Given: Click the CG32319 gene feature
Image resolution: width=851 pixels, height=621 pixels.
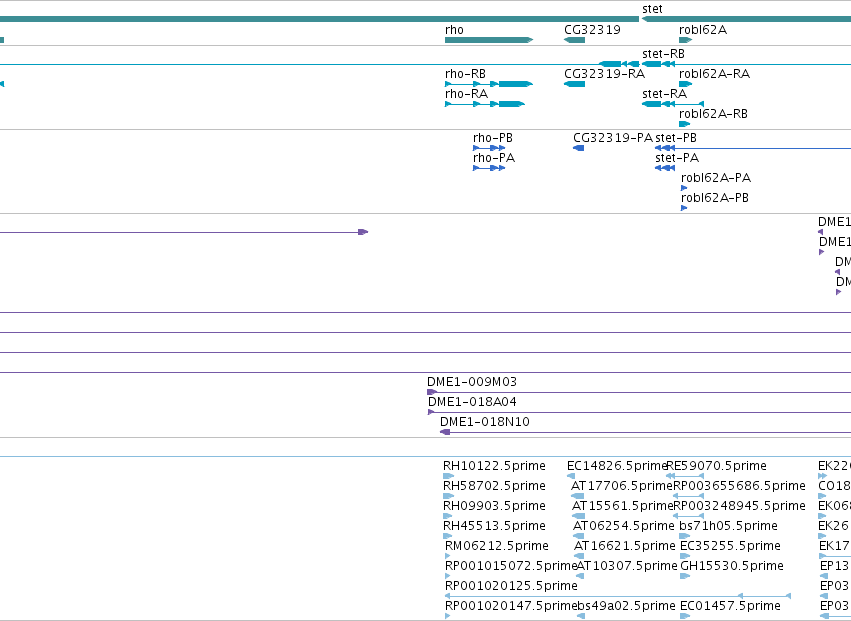Looking at the screenshot, I should (x=575, y=40).
